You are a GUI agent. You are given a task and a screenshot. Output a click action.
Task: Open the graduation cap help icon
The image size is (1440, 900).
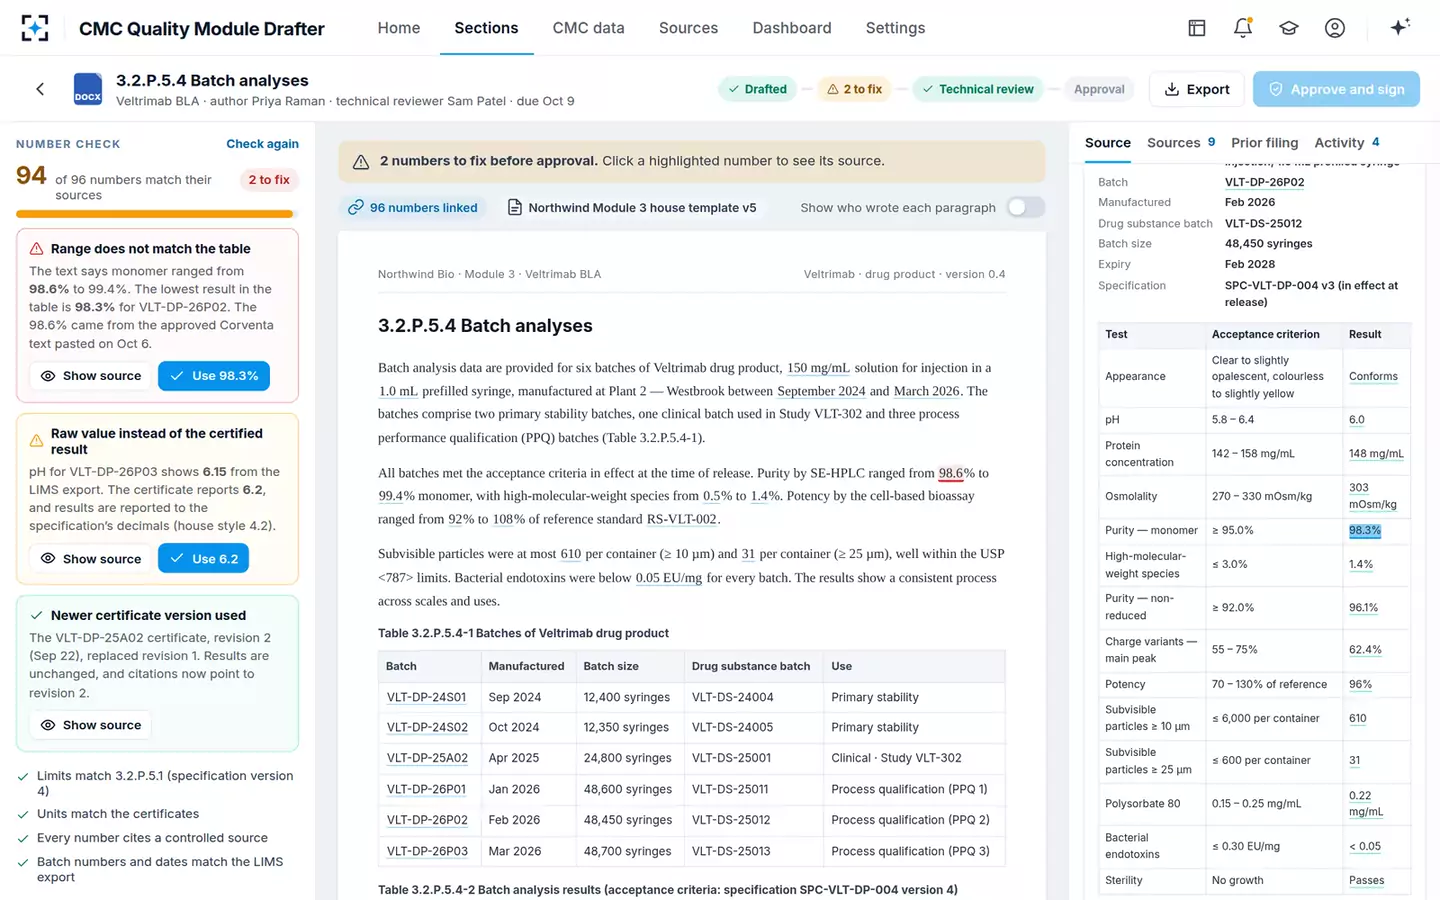click(1288, 28)
